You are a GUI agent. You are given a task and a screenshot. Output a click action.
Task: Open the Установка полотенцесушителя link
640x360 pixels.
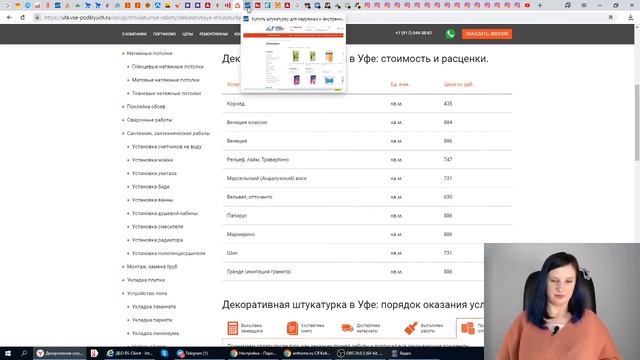click(x=168, y=253)
